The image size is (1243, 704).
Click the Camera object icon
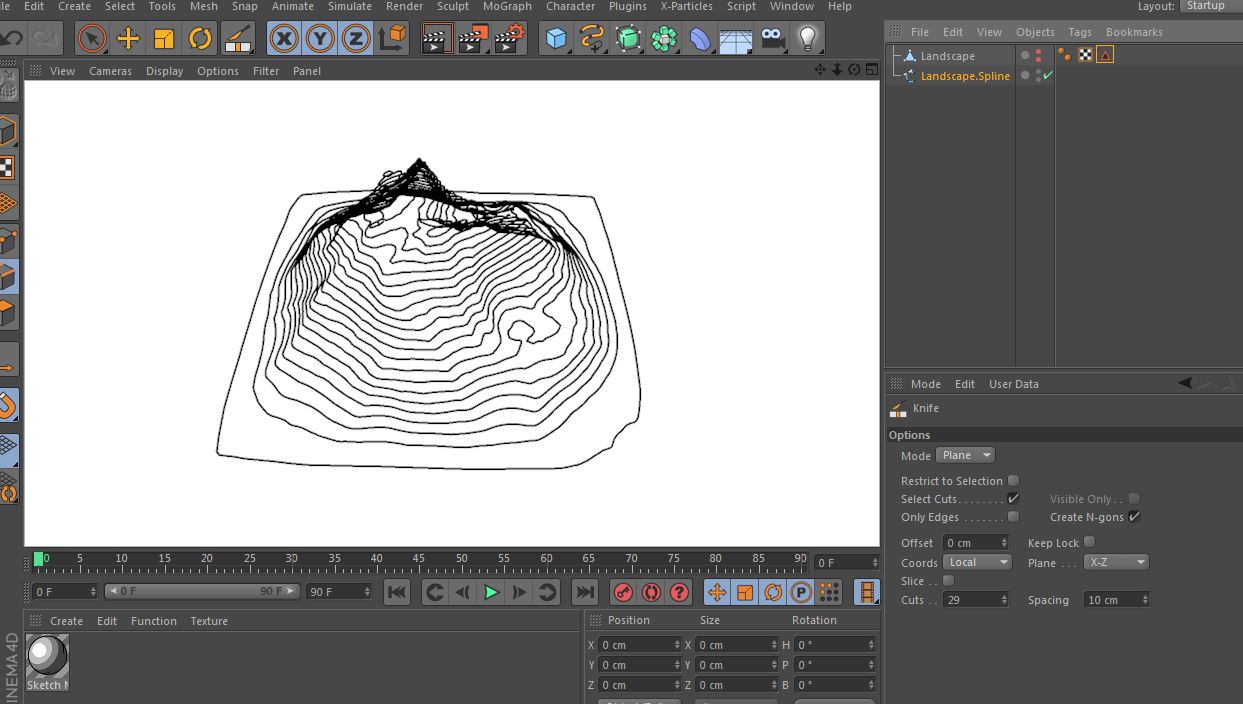coord(771,39)
